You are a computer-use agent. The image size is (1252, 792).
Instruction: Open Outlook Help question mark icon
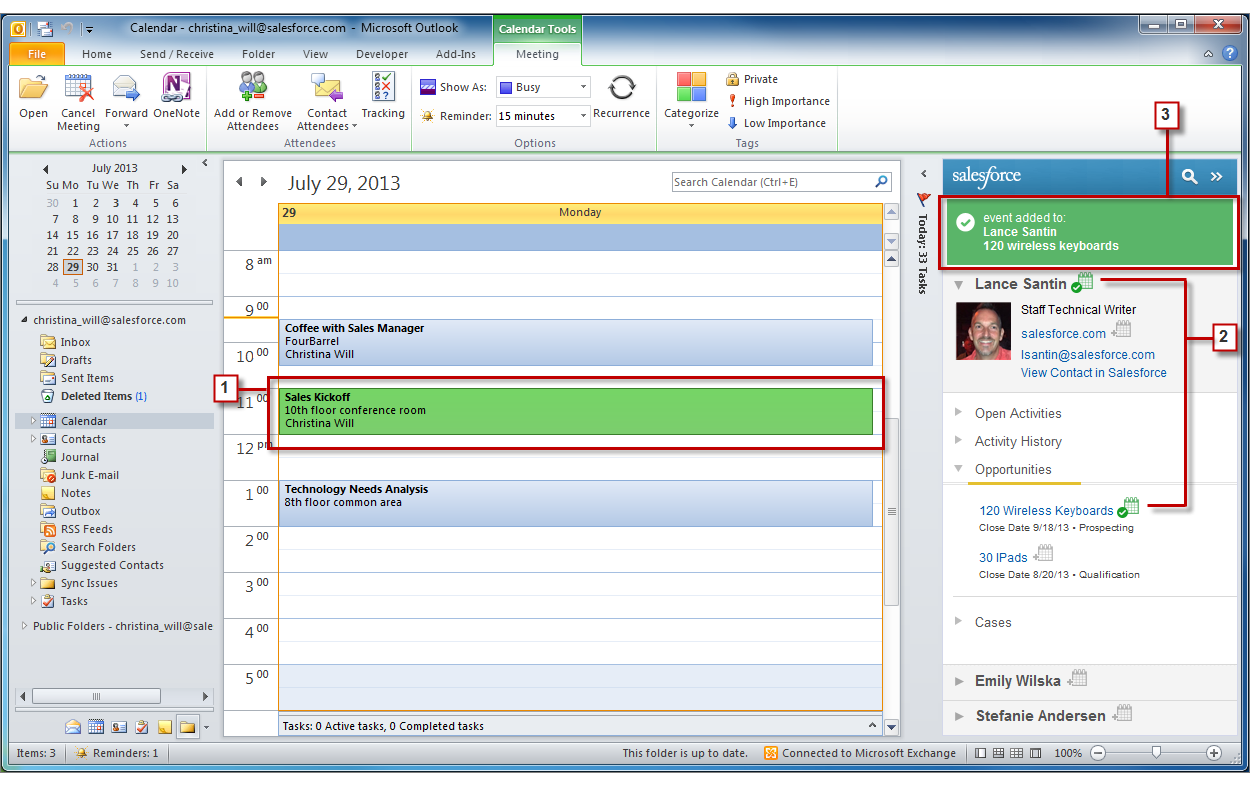coord(1229,54)
